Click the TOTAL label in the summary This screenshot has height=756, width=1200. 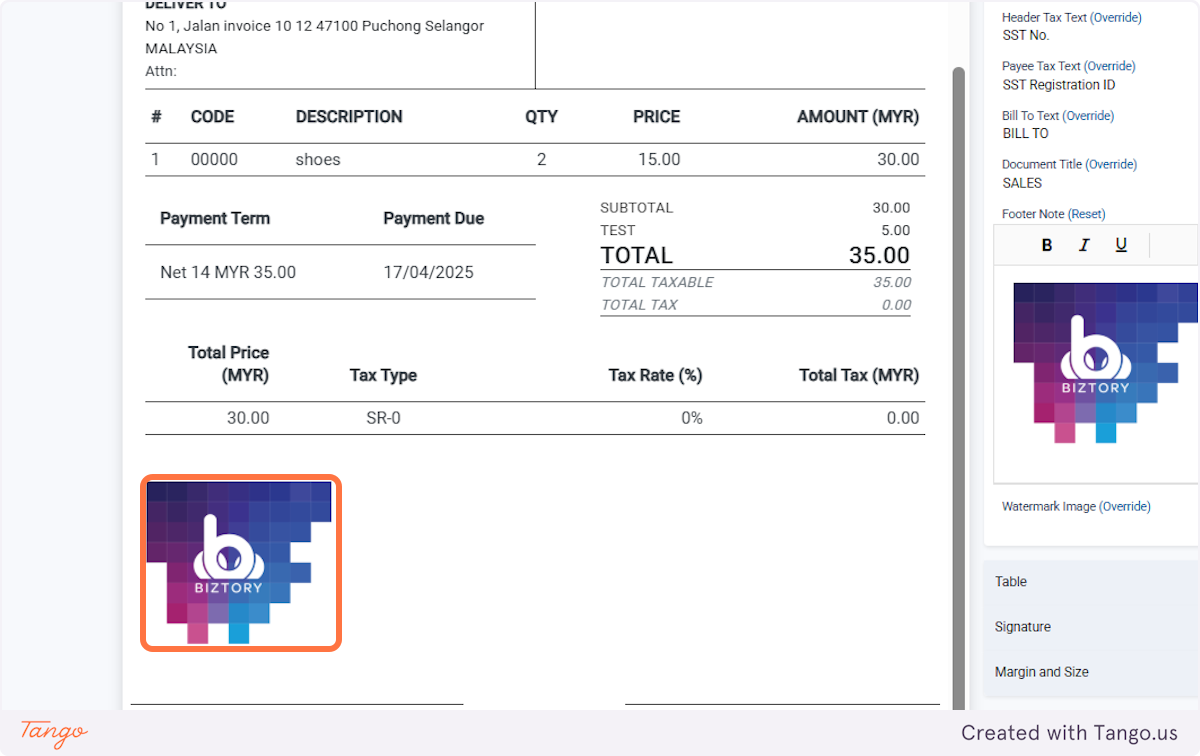point(637,255)
